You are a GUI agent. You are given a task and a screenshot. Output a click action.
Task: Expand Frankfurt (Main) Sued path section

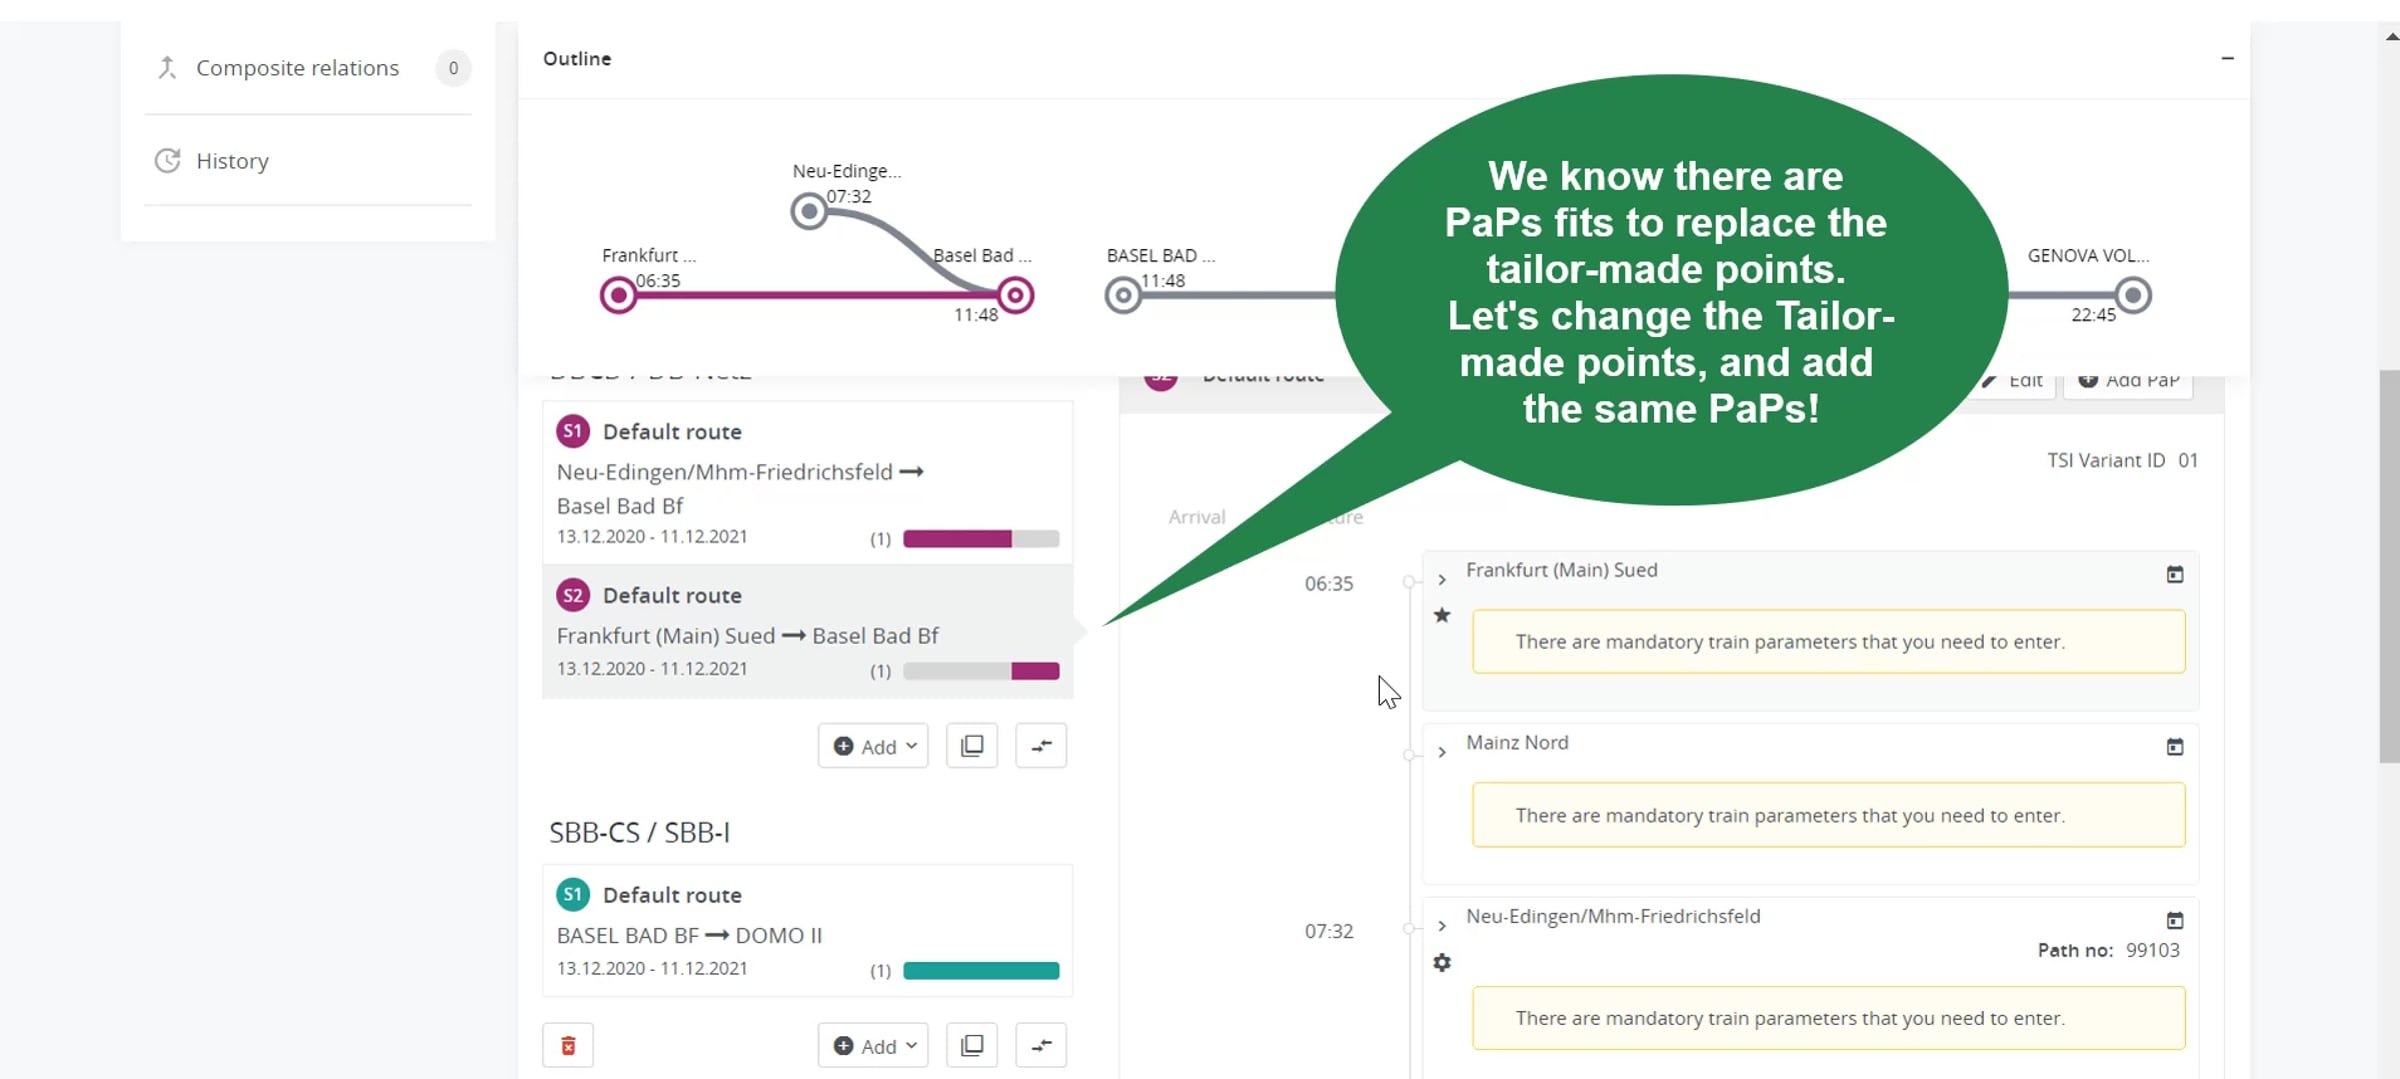(1442, 579)
